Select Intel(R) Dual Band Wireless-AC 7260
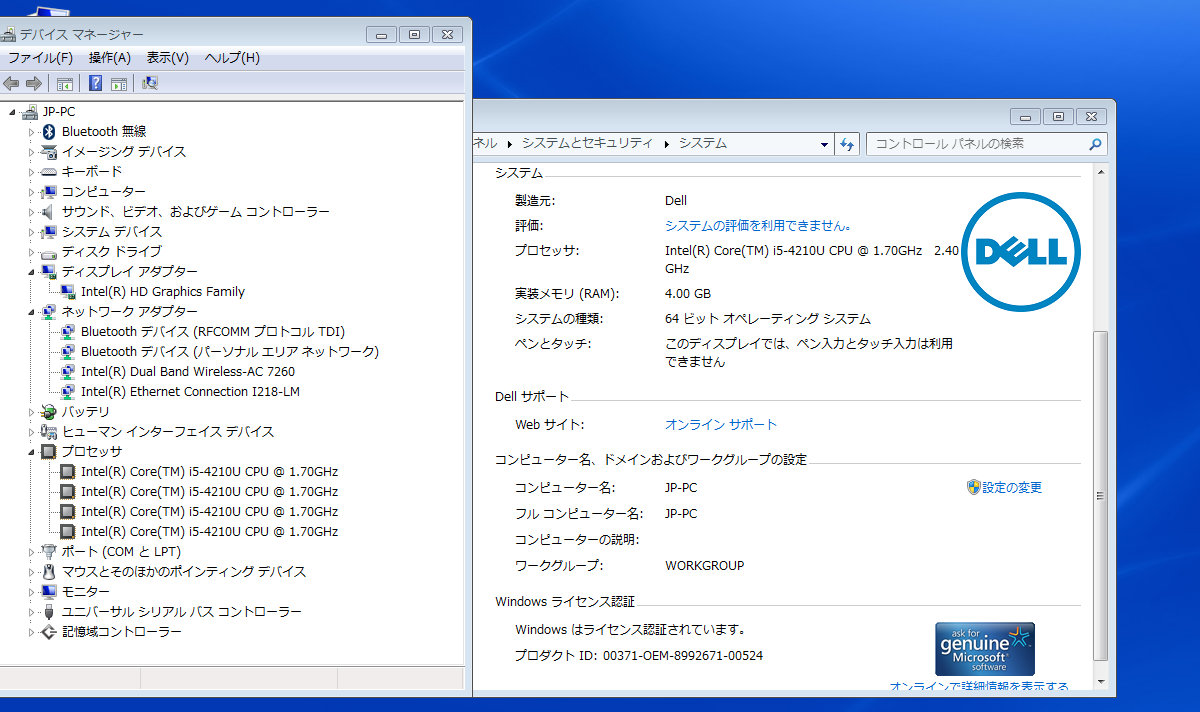Image resolution: width=1200 pixels, height=712 pixels. (x=188, y=372)
